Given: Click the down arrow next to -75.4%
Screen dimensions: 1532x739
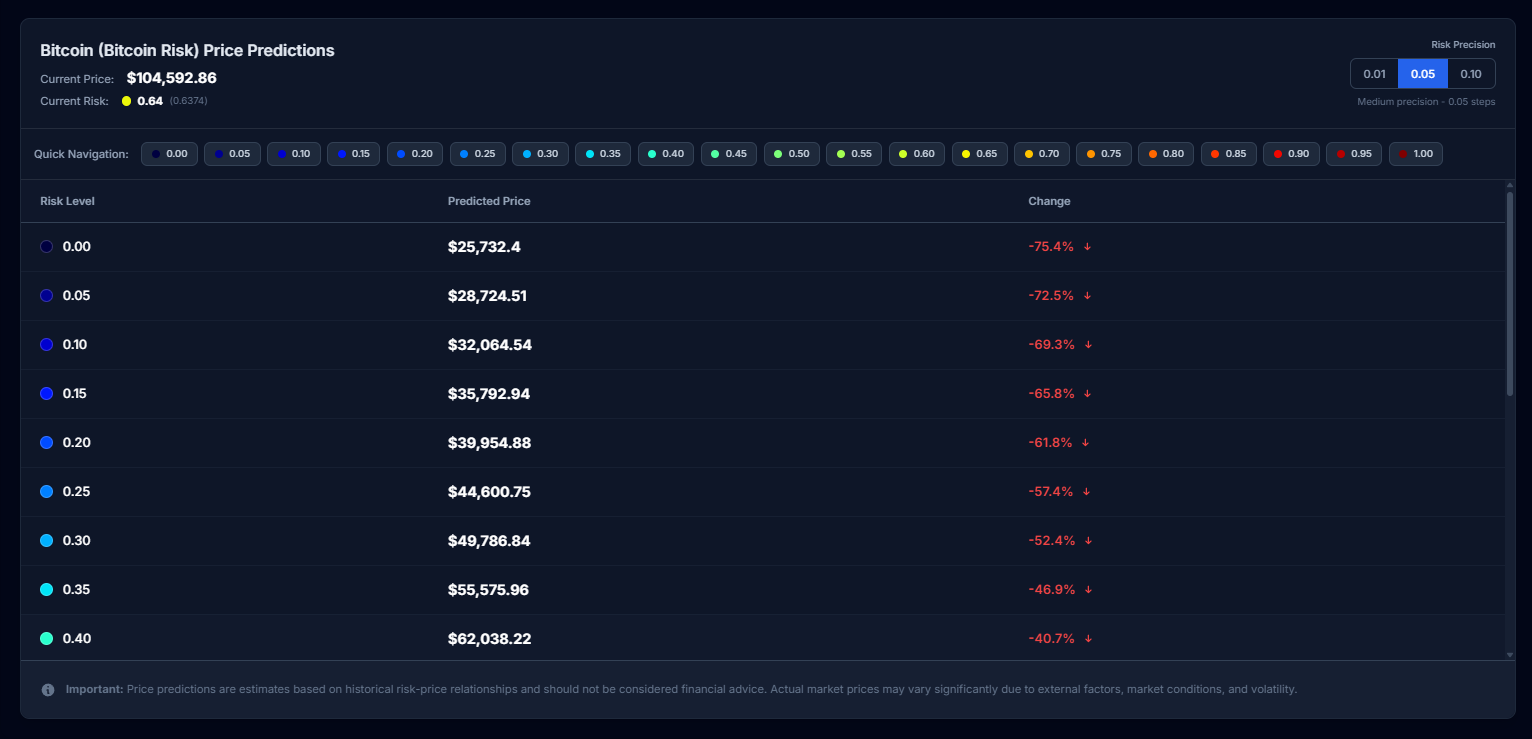Looking at the screenshot, I should pyautogui.click(x=1087, y=247).
